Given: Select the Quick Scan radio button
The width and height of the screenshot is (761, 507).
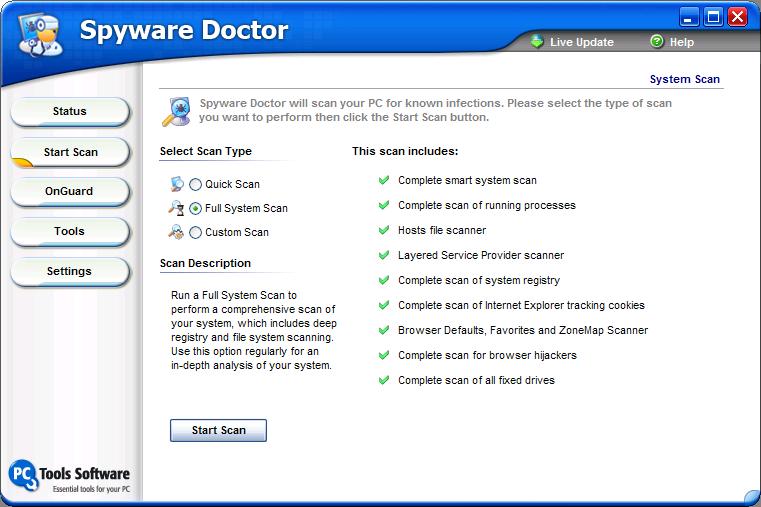Looking at the screenshot, I should coord(195,184).
